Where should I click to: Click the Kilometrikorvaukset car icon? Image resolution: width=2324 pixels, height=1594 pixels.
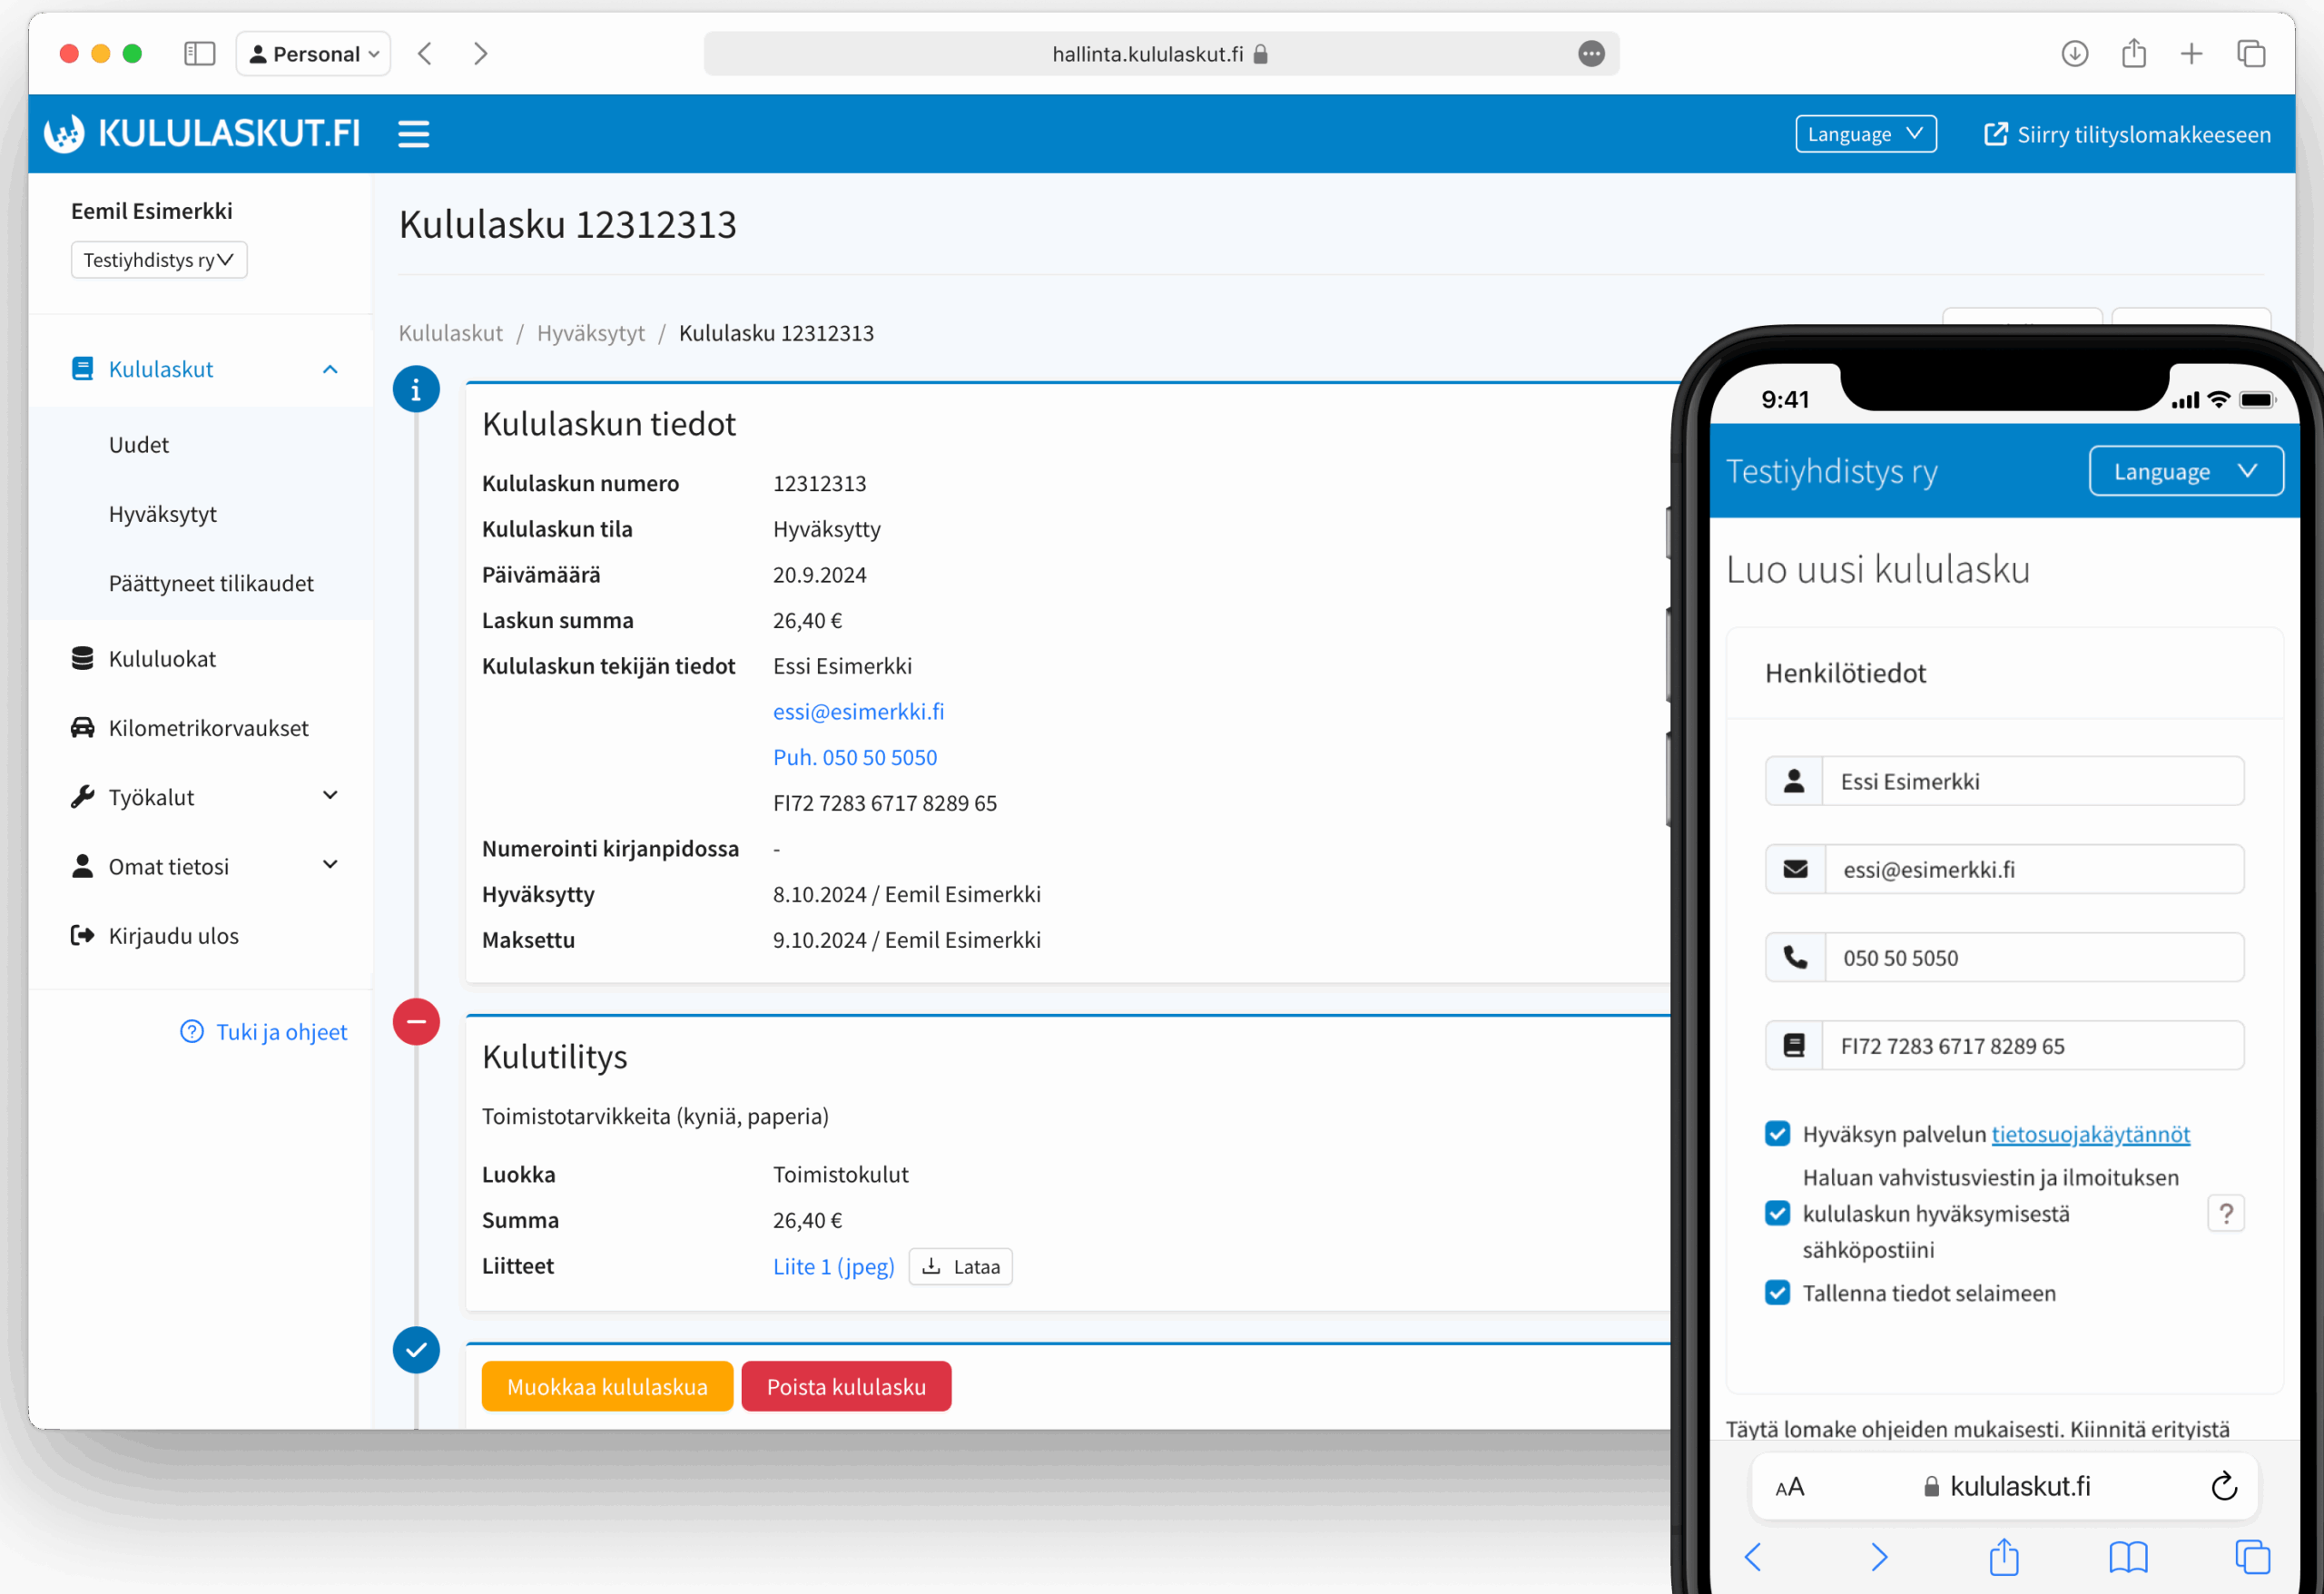[83, 727]
